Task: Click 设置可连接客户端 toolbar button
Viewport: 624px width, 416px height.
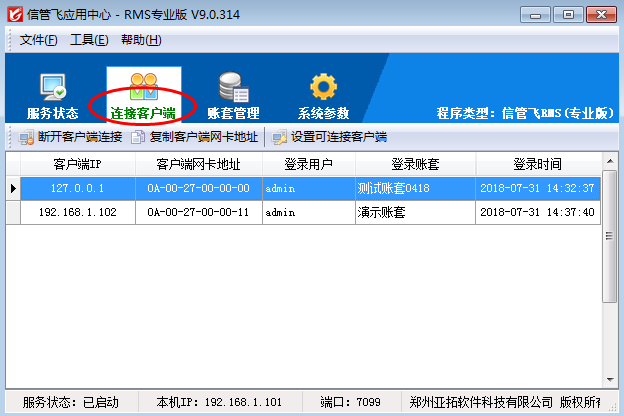Action: [x=329, y=137]
